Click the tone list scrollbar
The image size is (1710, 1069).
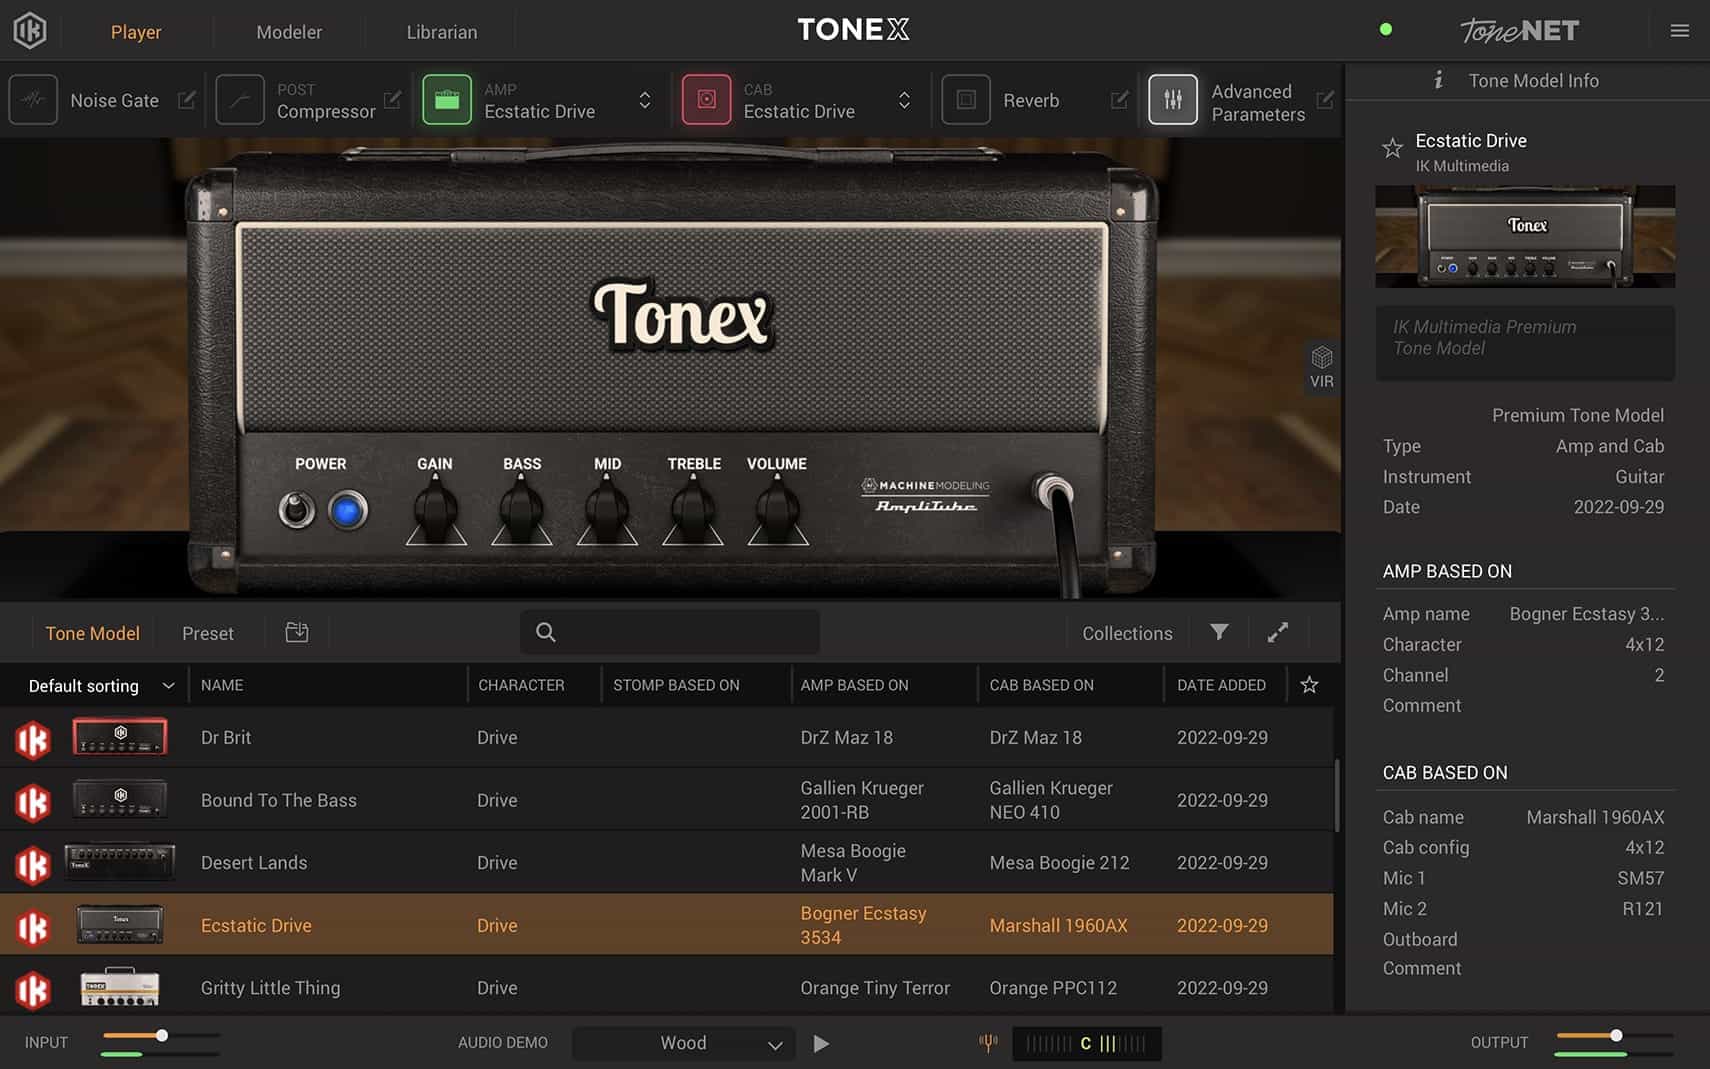1337,795
